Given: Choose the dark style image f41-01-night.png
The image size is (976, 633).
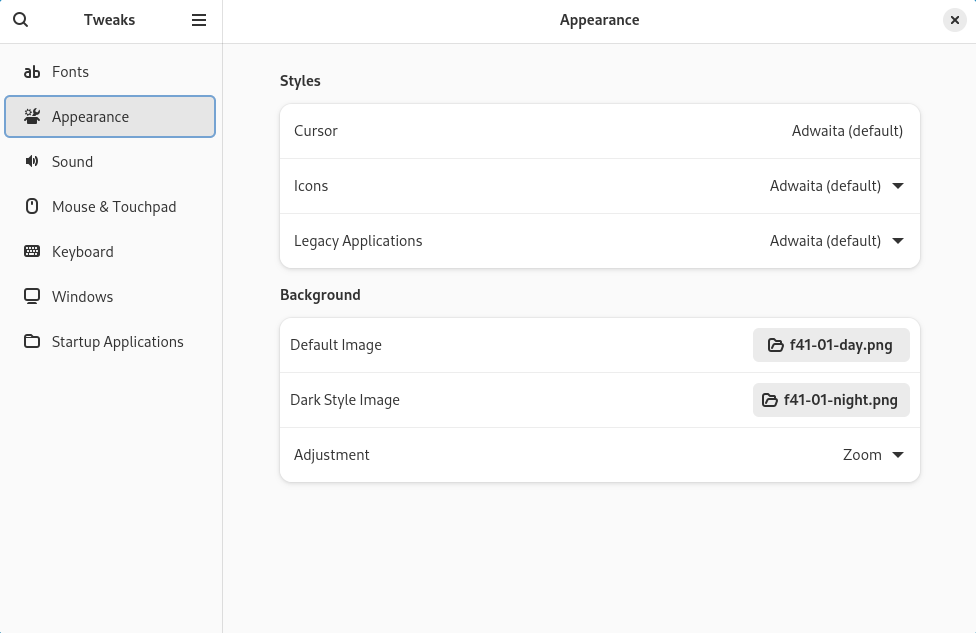Looking at the screenshot, I should [x=830, y=400].
